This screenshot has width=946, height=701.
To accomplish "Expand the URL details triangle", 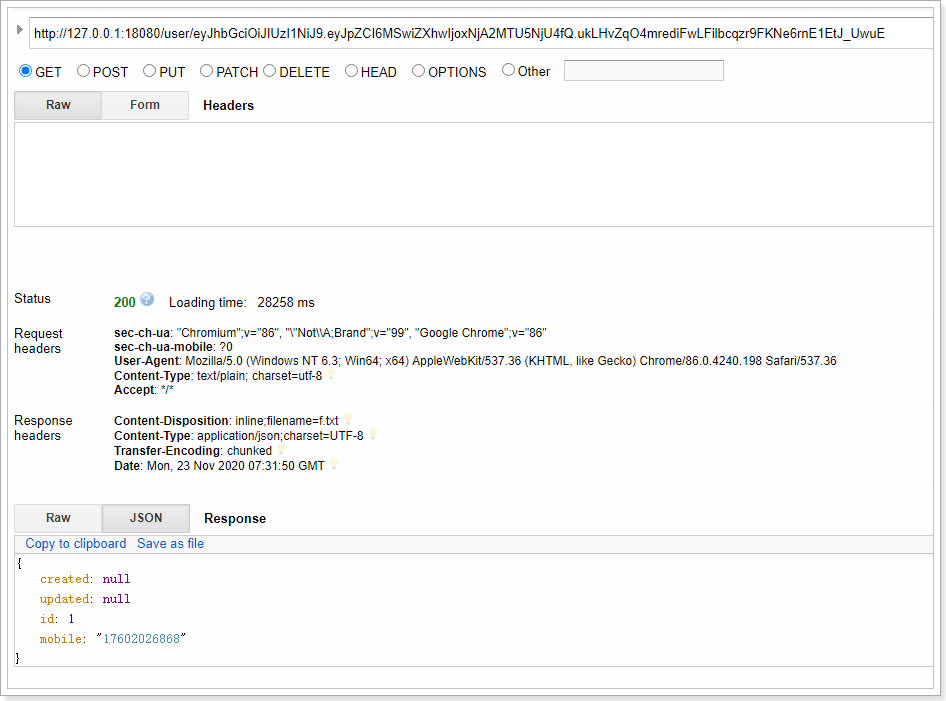I will tap(20, 32).
